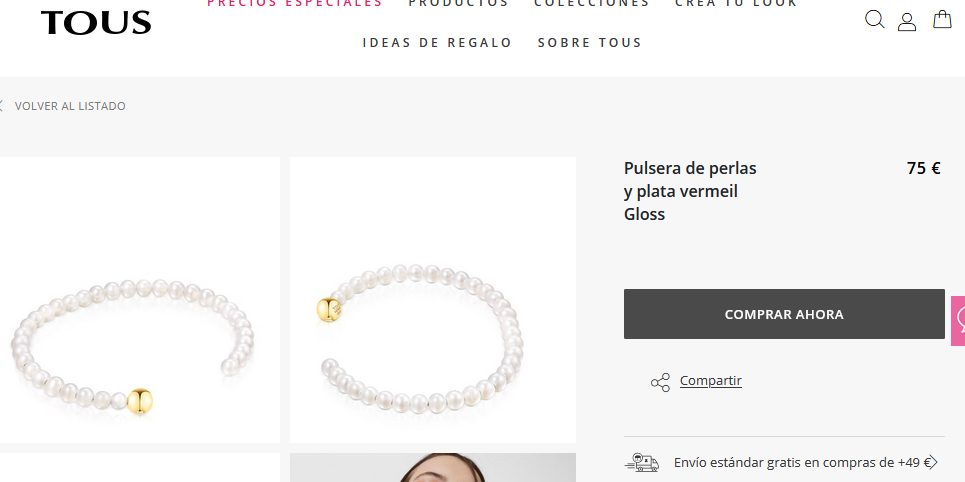Click the back arrow before Volver al listado

[x=1, y=106]
